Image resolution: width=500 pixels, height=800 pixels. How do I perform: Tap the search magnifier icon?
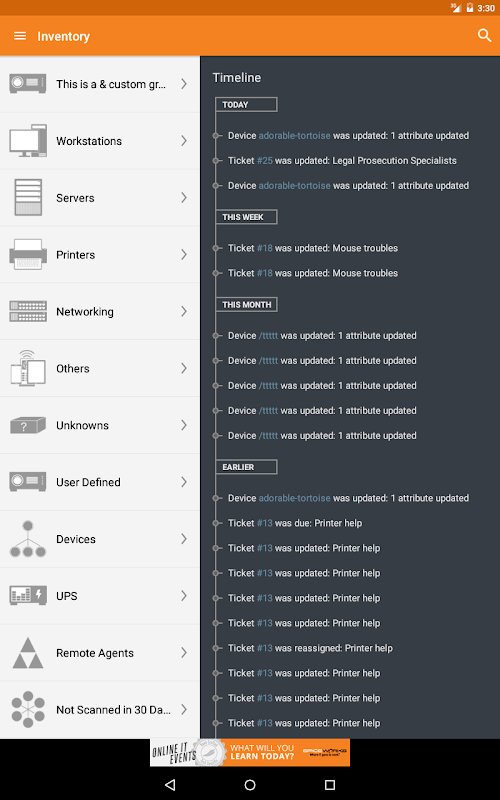pyautogui.click(x=484, y=35)
